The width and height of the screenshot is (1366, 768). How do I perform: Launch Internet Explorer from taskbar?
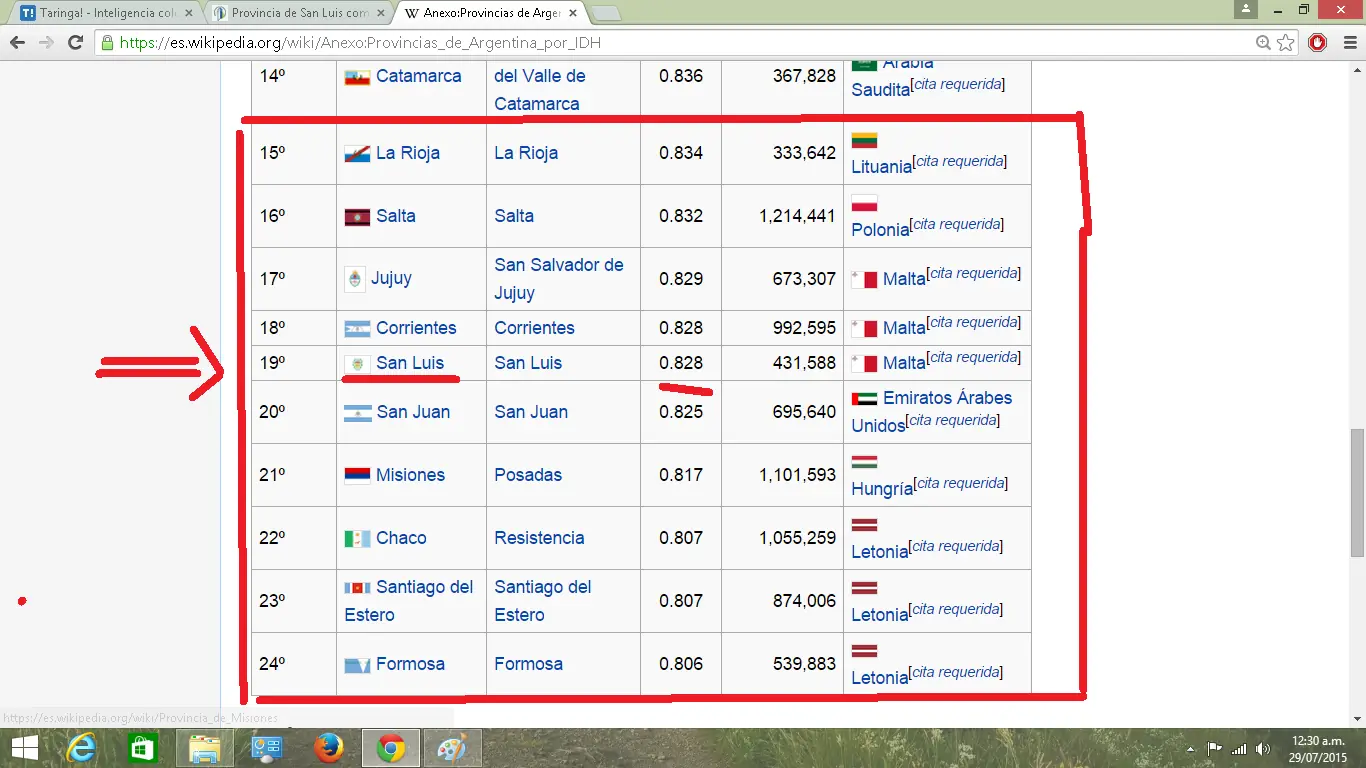[81, 748]
